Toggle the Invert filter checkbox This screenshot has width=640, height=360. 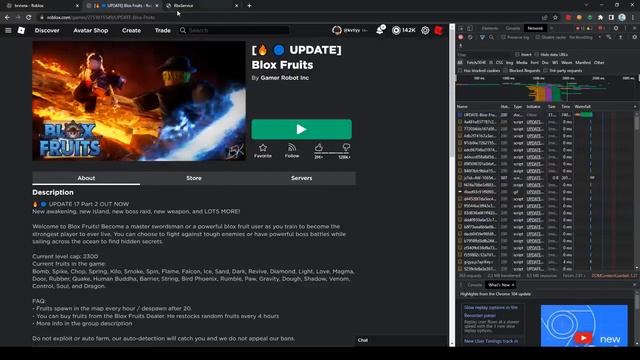(517, 54)
